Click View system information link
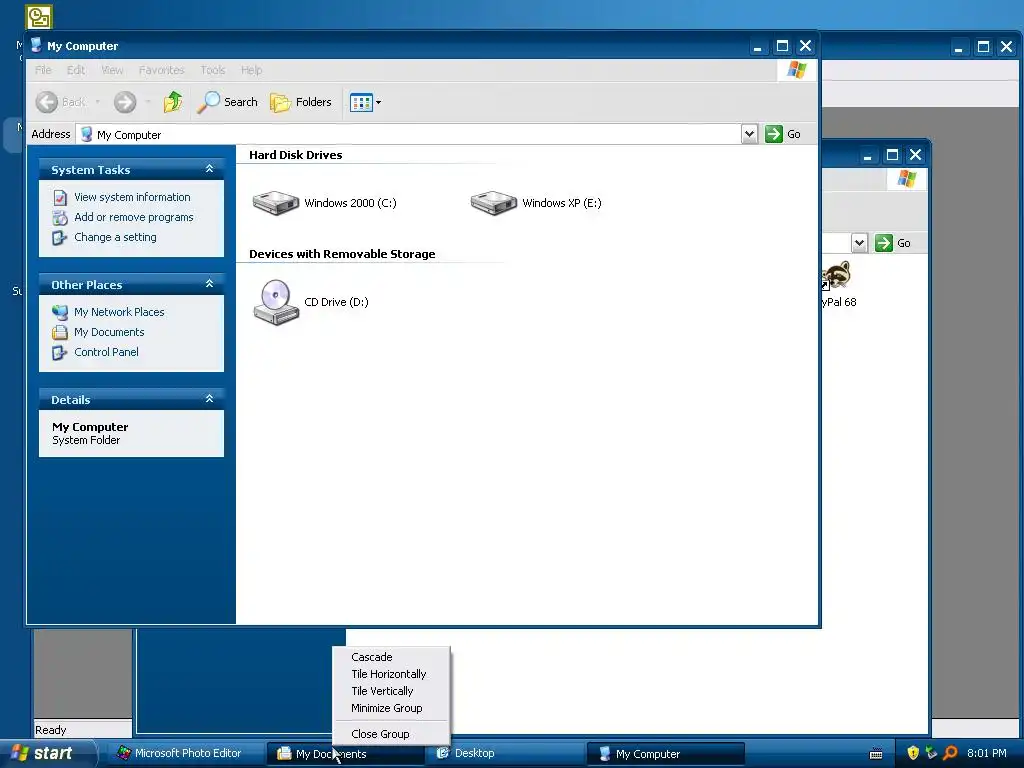1024x768 pixels. click(132, 197)
